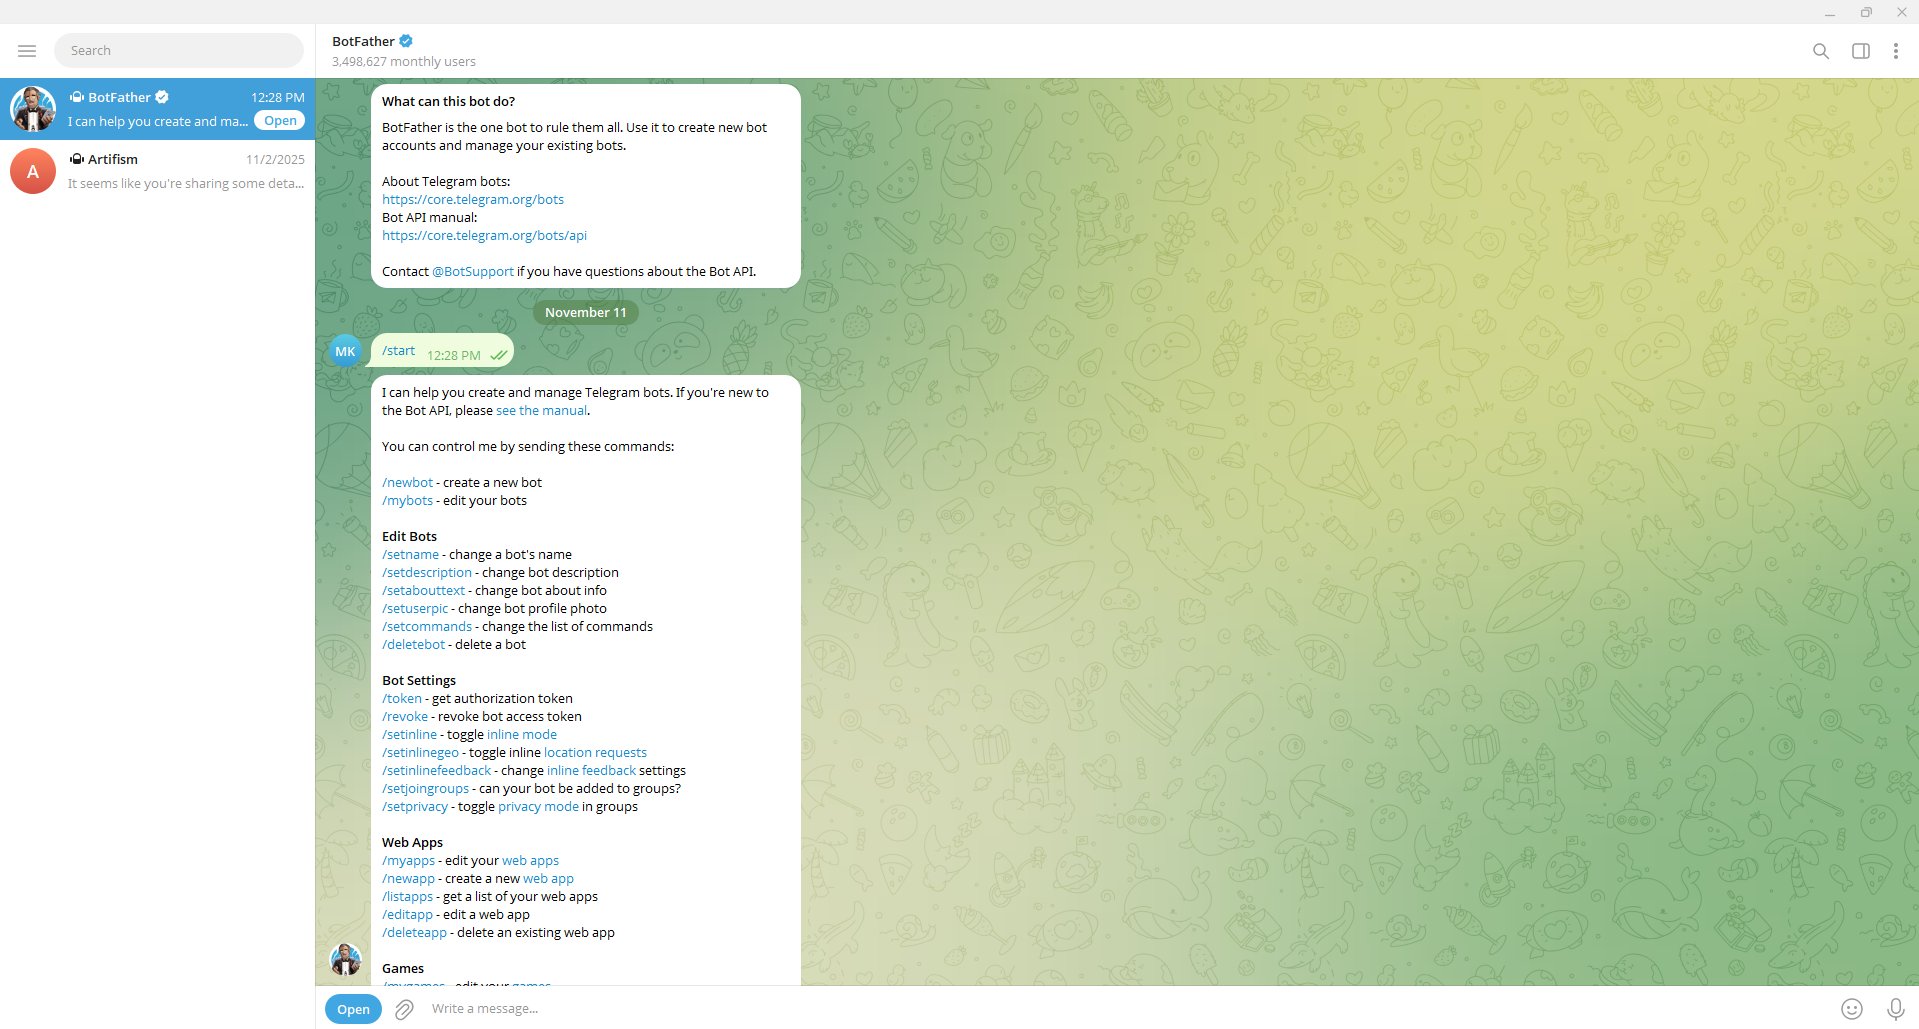Click BotFather title in the chat header
This screenshot has height=1029, width=1919.
coord(363,41)
